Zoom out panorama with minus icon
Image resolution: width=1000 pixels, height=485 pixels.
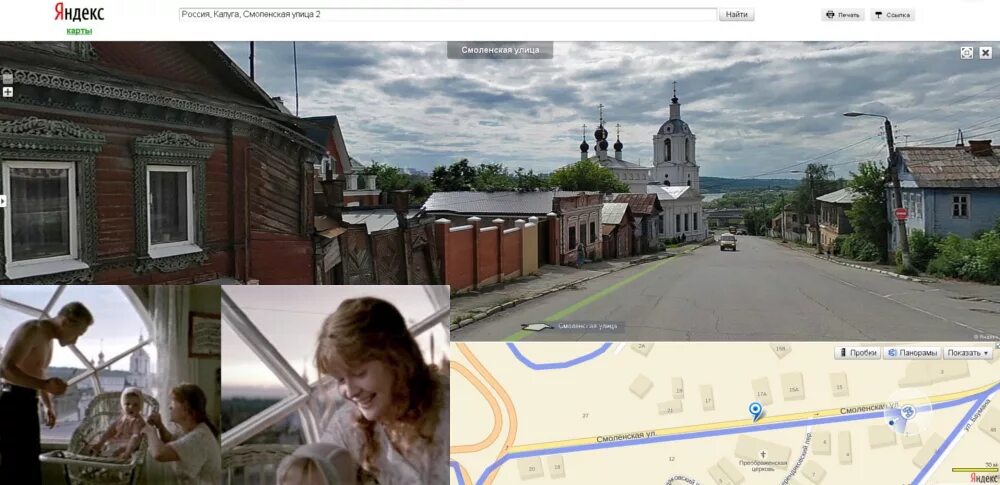point(8,78)
